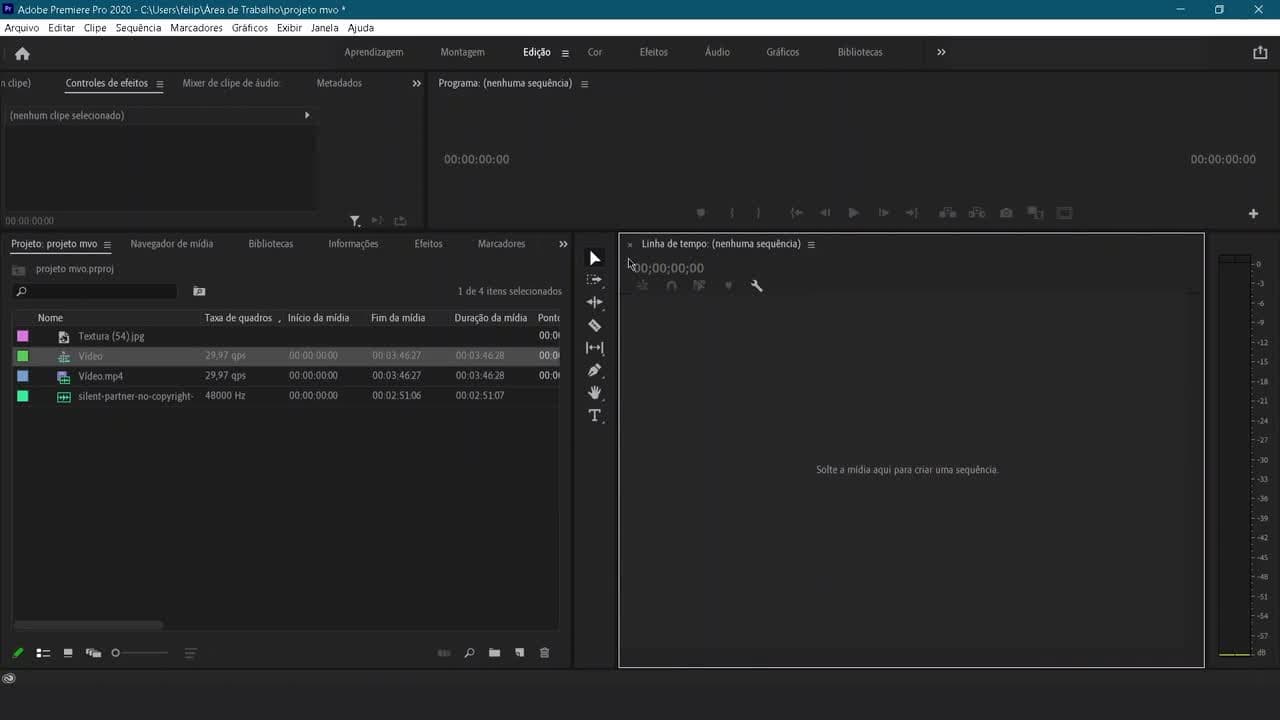Toggle insert sequences as nests button

(x=642, y=286)
